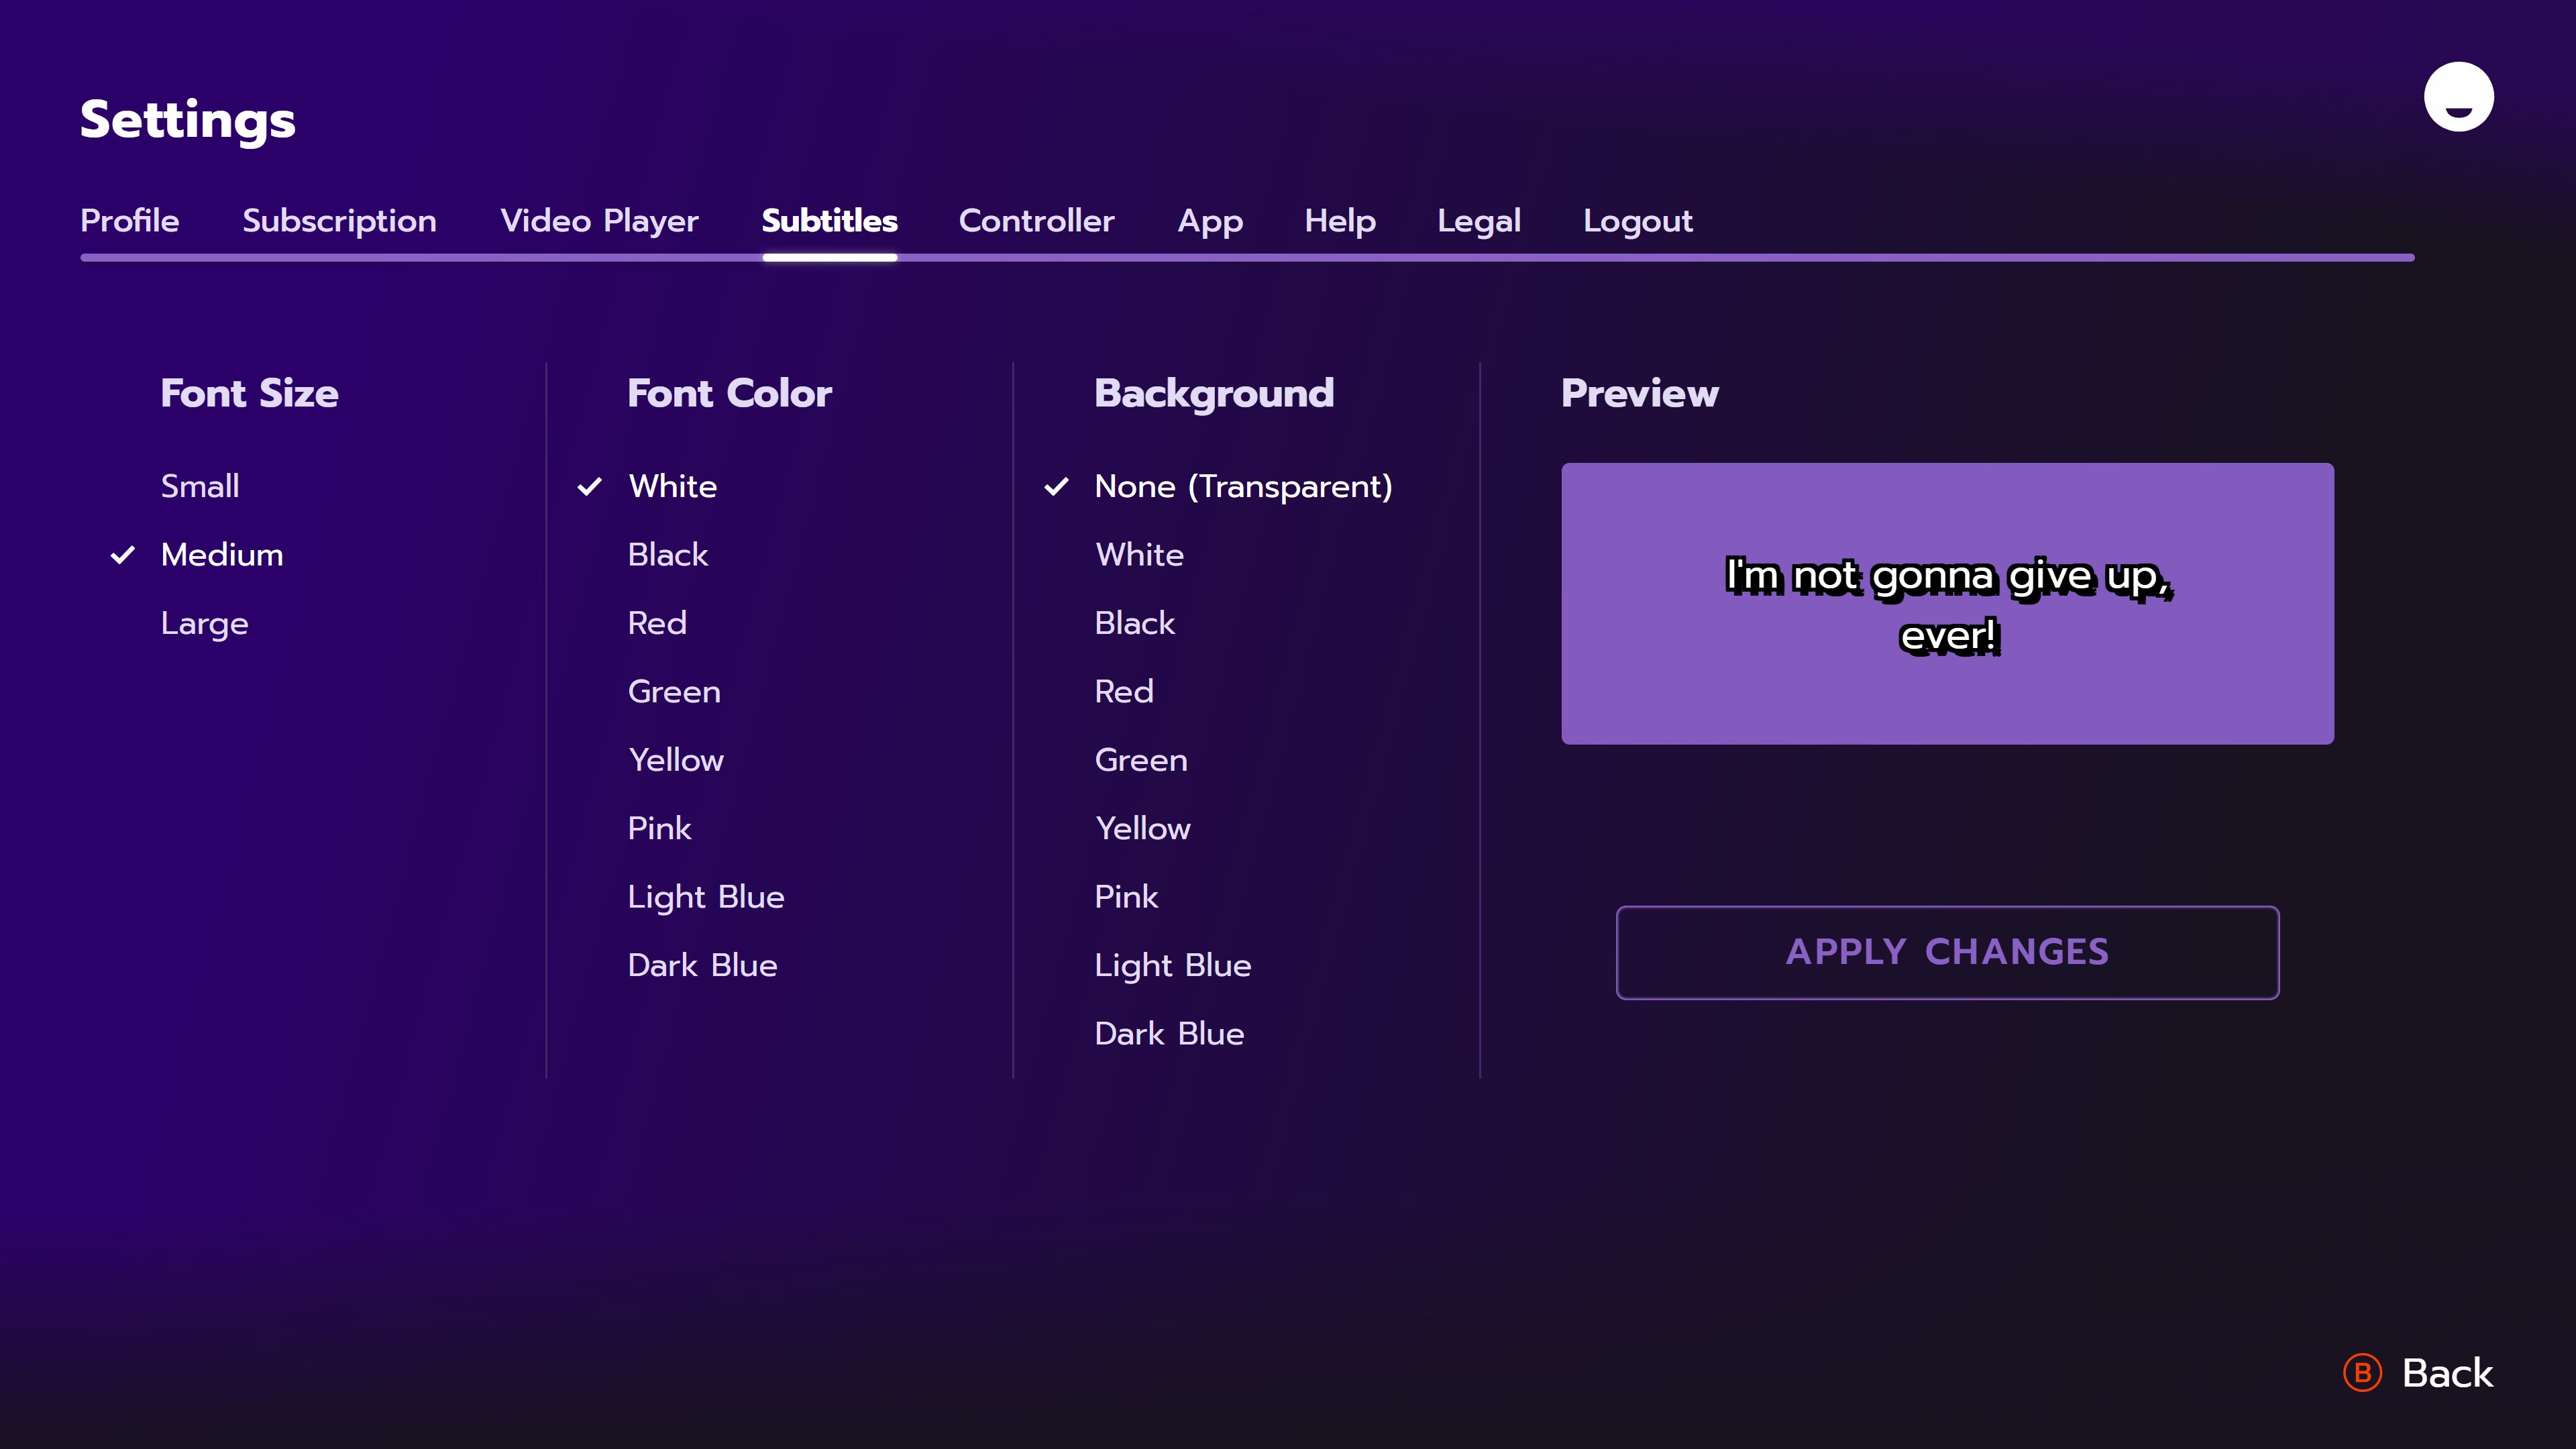This screenshot has height=1449, width=2576.
Task: Choose Black background option
Action: 1134,623
